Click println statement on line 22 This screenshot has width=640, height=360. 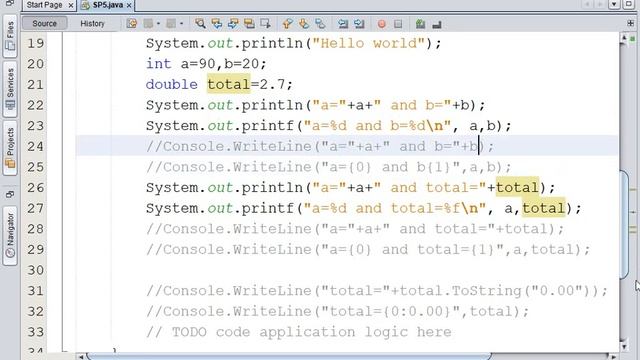coord(316,105)
